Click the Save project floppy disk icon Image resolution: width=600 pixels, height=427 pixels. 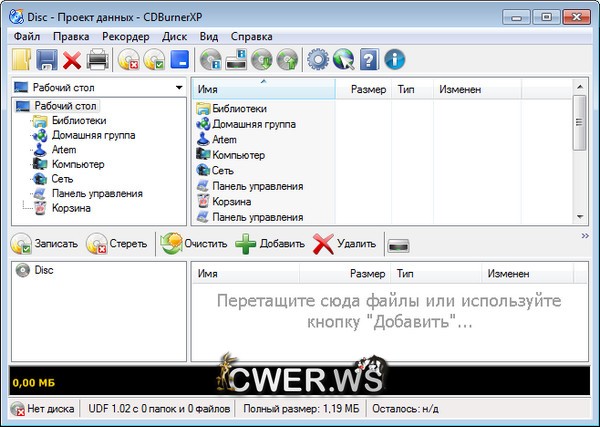click(46, 61)
